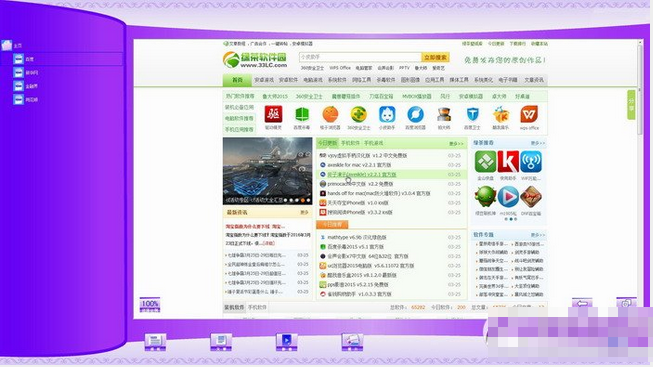Click the warship carousel image
The image size is (653, 367).
click(x=267, y=171)
